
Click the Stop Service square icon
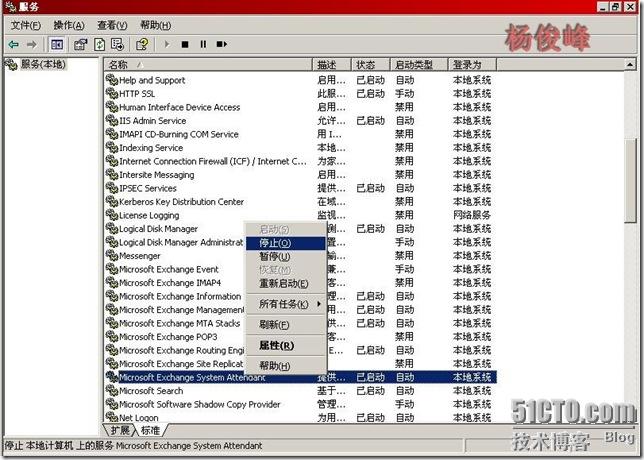(185, 44)
